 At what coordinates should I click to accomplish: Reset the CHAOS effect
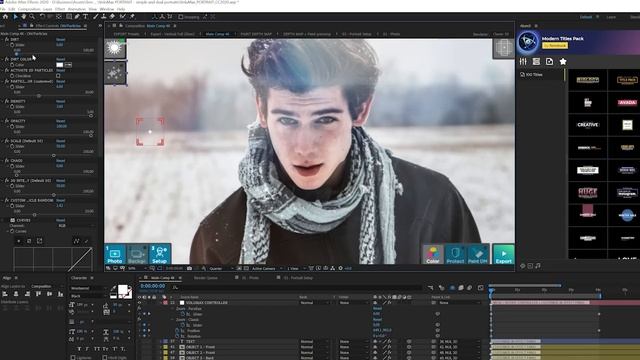60,161
